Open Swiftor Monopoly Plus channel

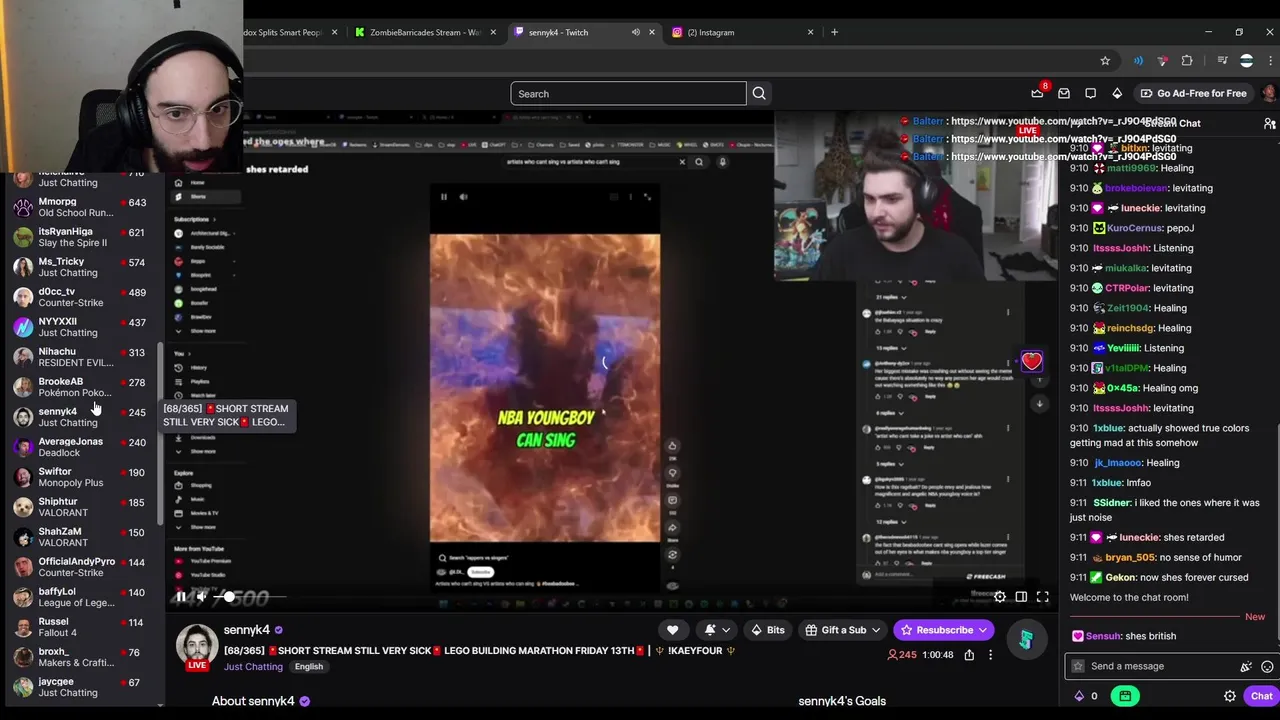point(80,477)
